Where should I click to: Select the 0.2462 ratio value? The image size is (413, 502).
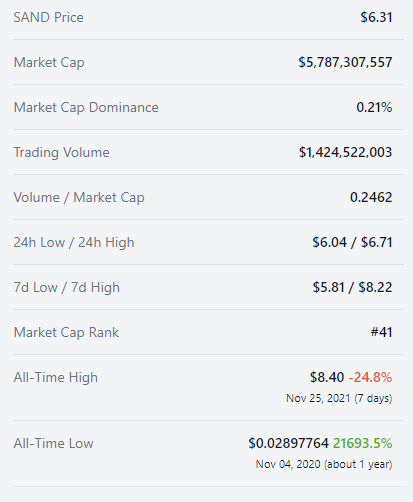tap(371, 197)
